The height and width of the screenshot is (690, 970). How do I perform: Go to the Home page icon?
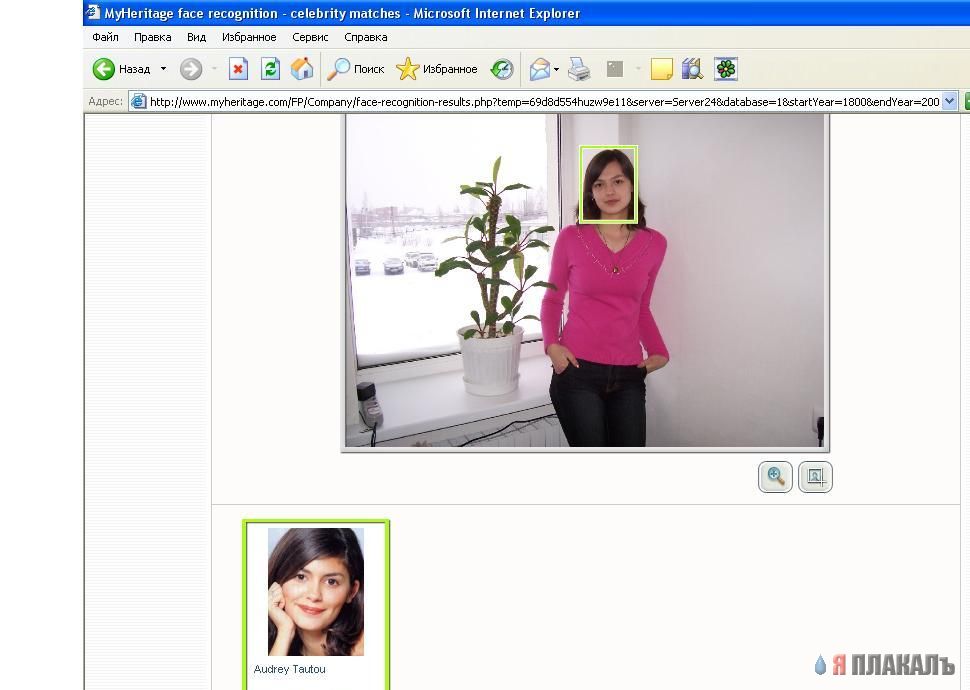(302, 69)
